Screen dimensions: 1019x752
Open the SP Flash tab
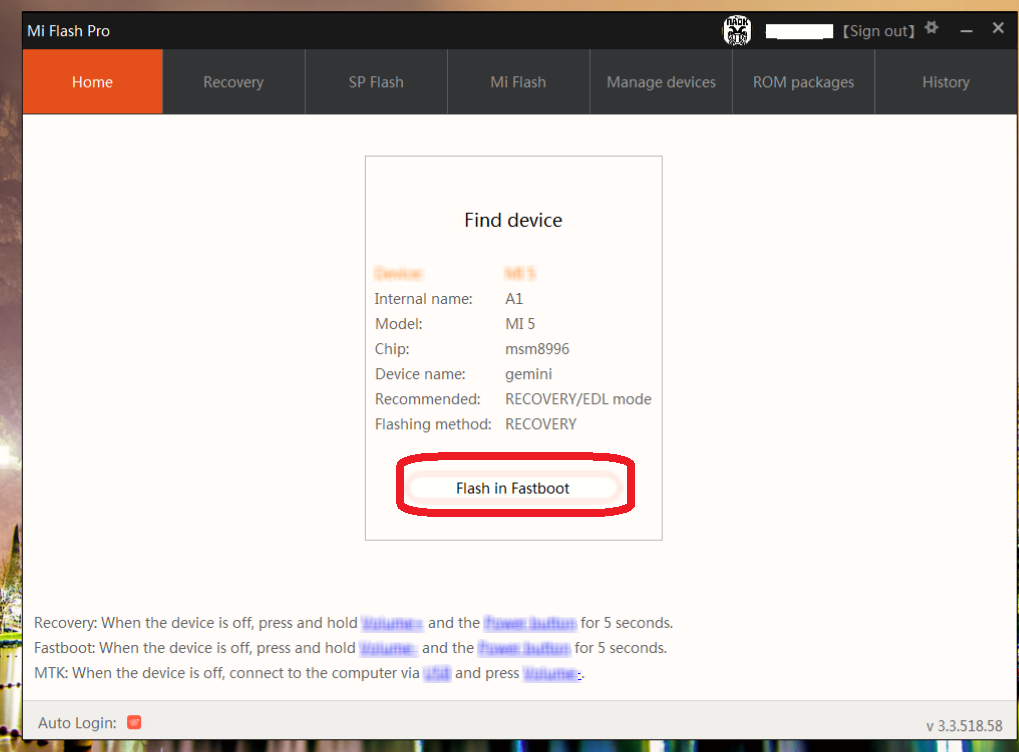[x=376, y=82]
